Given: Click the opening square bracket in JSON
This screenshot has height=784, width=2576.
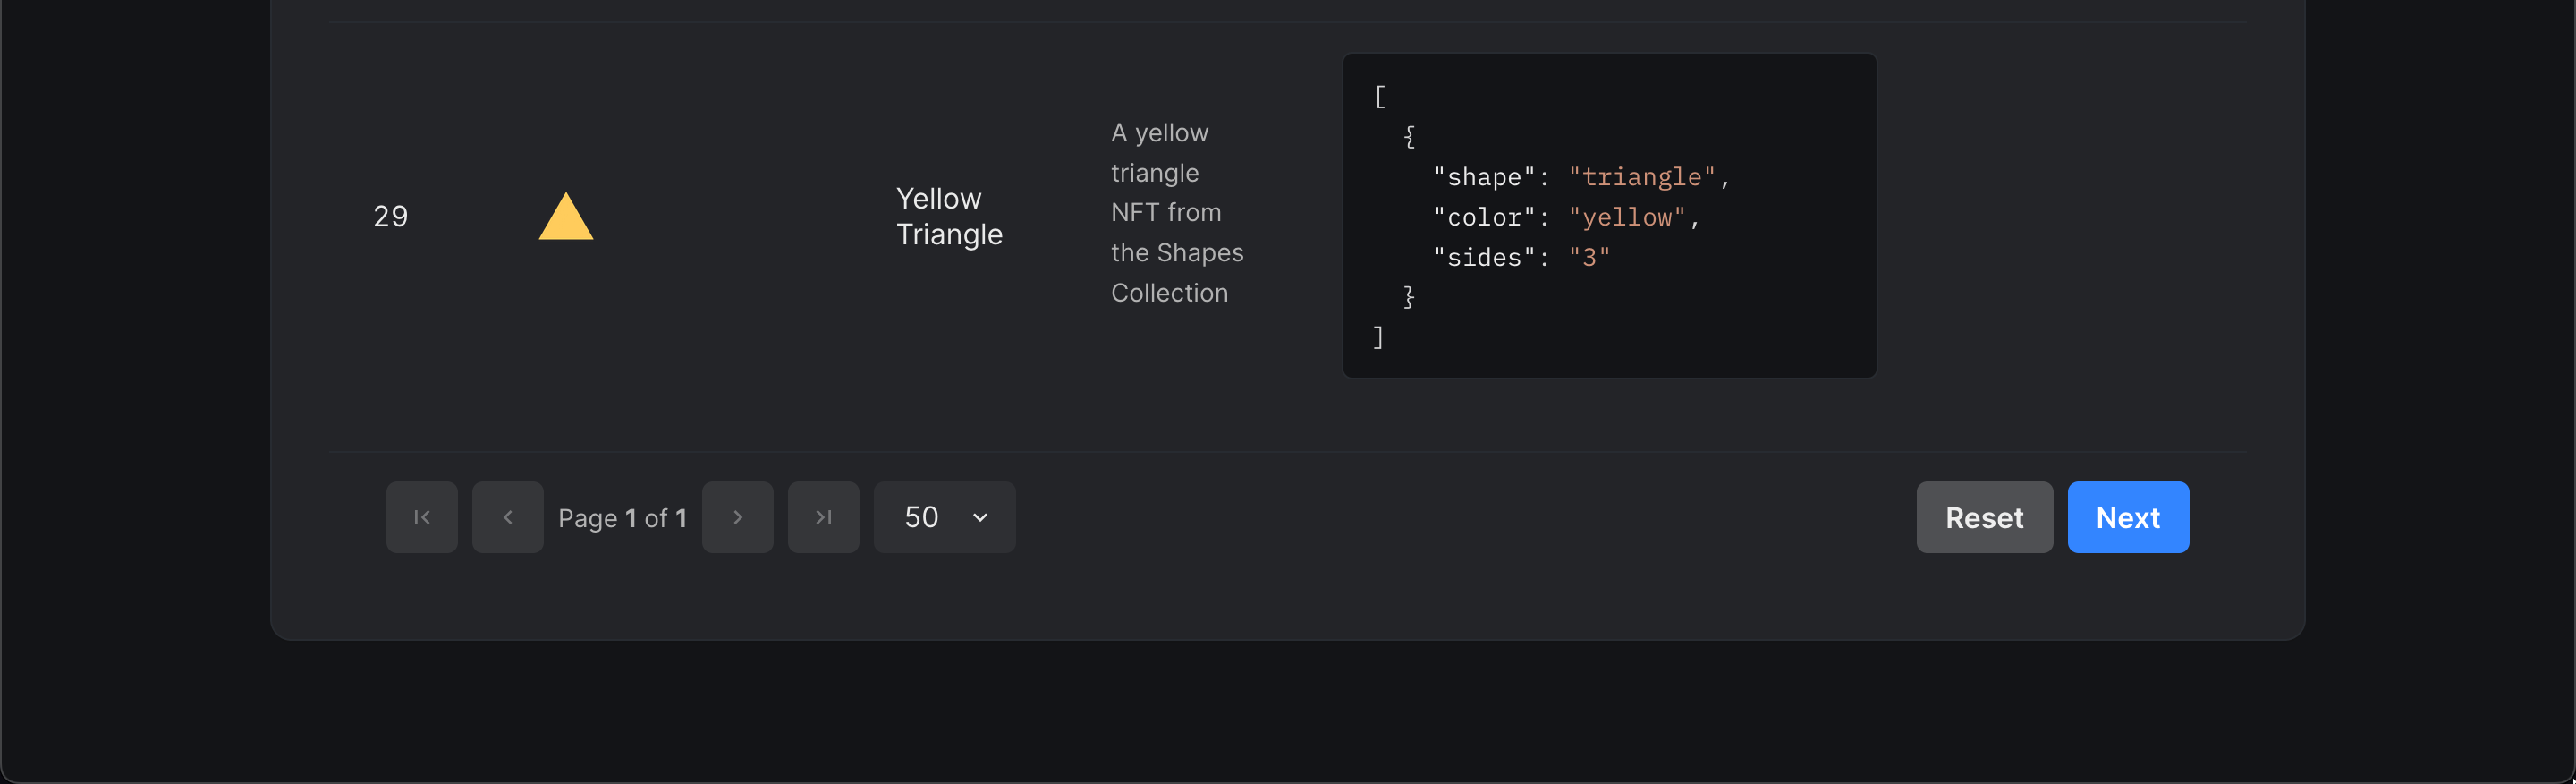Looking at the screenshot, I should pos(1380,97).
